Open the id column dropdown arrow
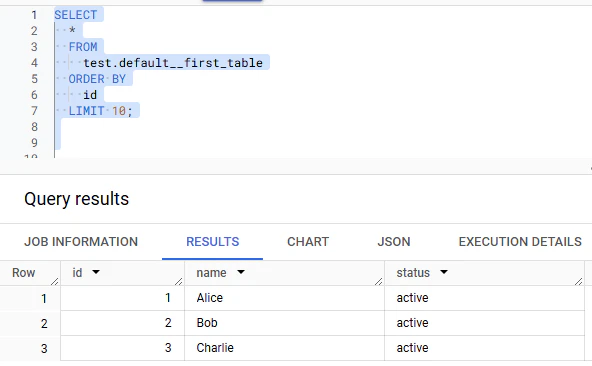Viewport: 592px width, 366px height. 96,272
